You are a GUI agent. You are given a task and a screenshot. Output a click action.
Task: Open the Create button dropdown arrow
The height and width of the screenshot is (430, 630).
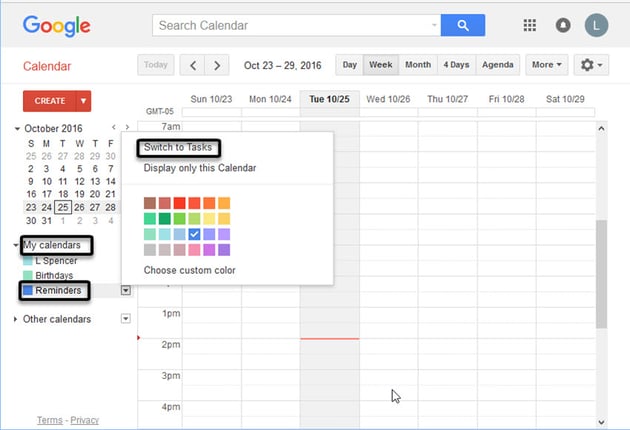pyautogui.click(x=83, y=101)
